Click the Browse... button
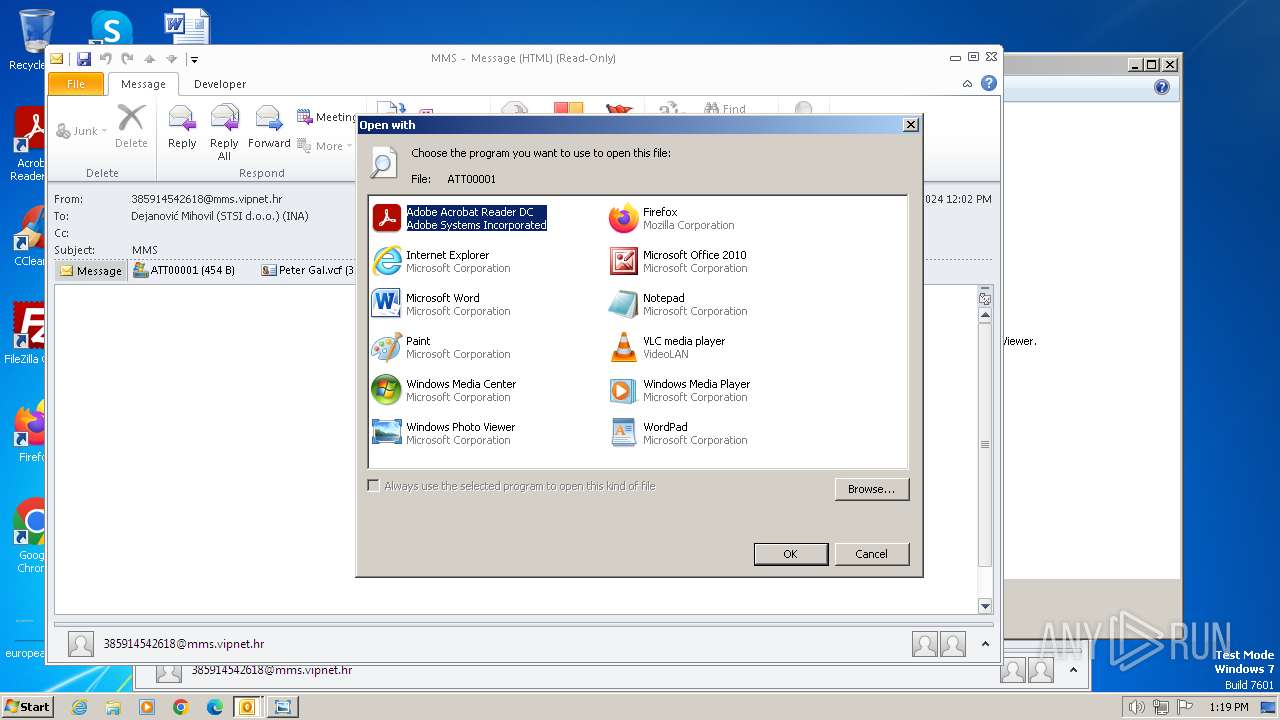Viewport: 1280px width, 720px height. [x=871, y=489]
